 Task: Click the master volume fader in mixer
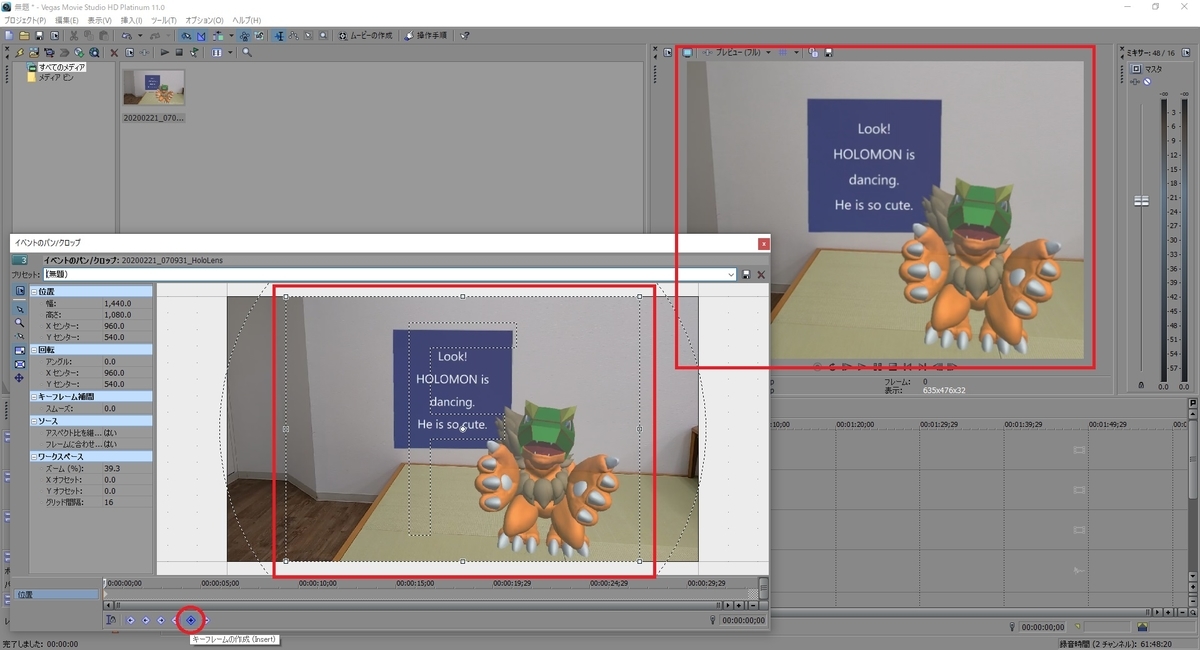[x=1141, y=201]
